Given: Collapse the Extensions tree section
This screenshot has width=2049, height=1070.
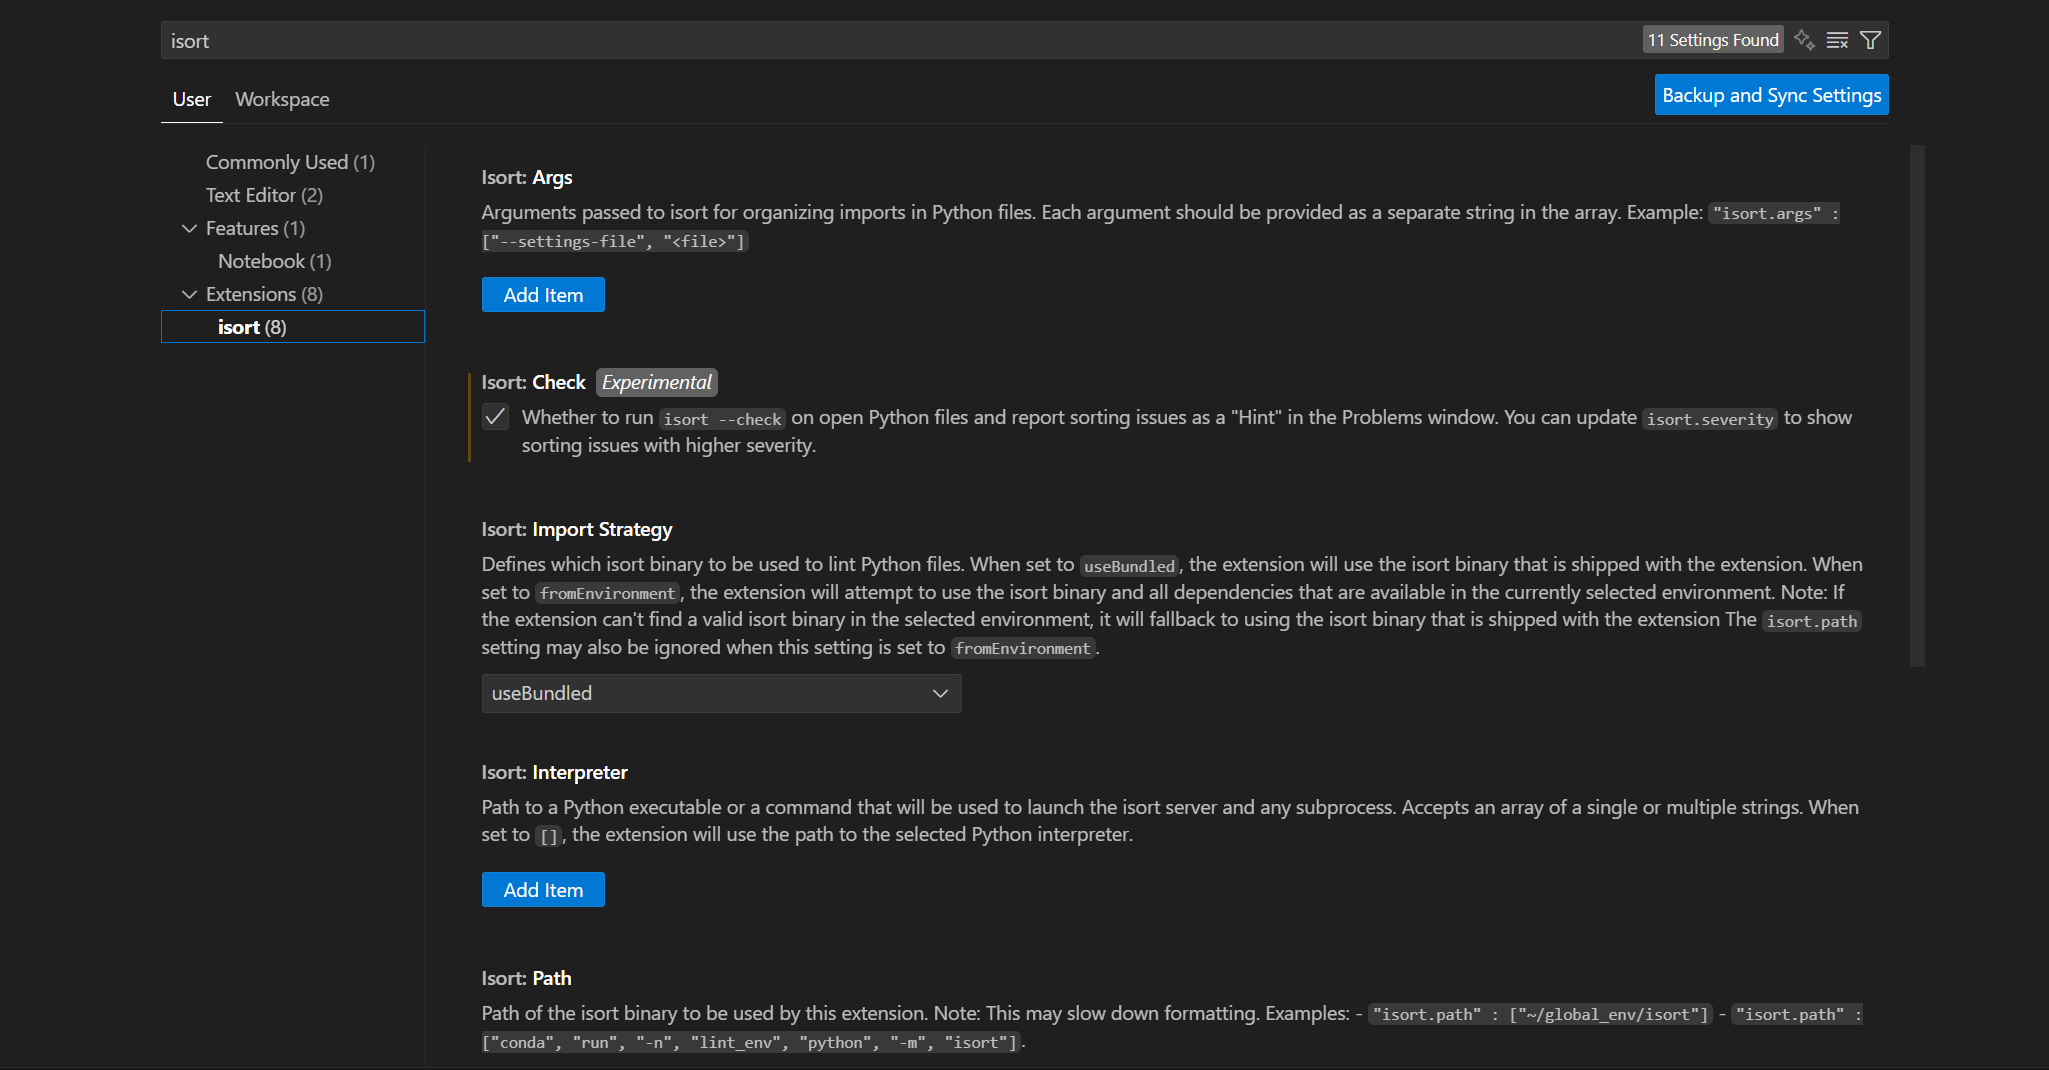Looking at the screenshot, I should tap(189, 294).
